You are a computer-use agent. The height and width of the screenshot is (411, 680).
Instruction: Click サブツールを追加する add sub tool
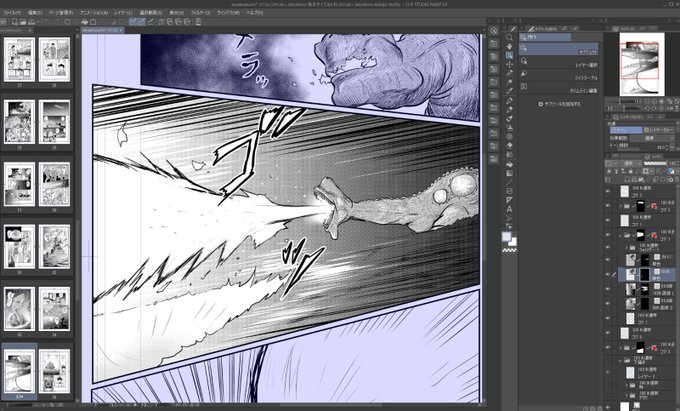click(559, 104)
